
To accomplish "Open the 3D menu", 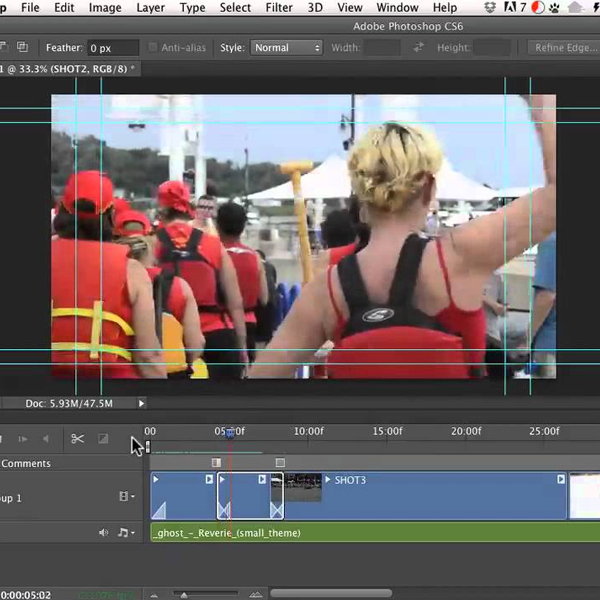I will point(315,8).
